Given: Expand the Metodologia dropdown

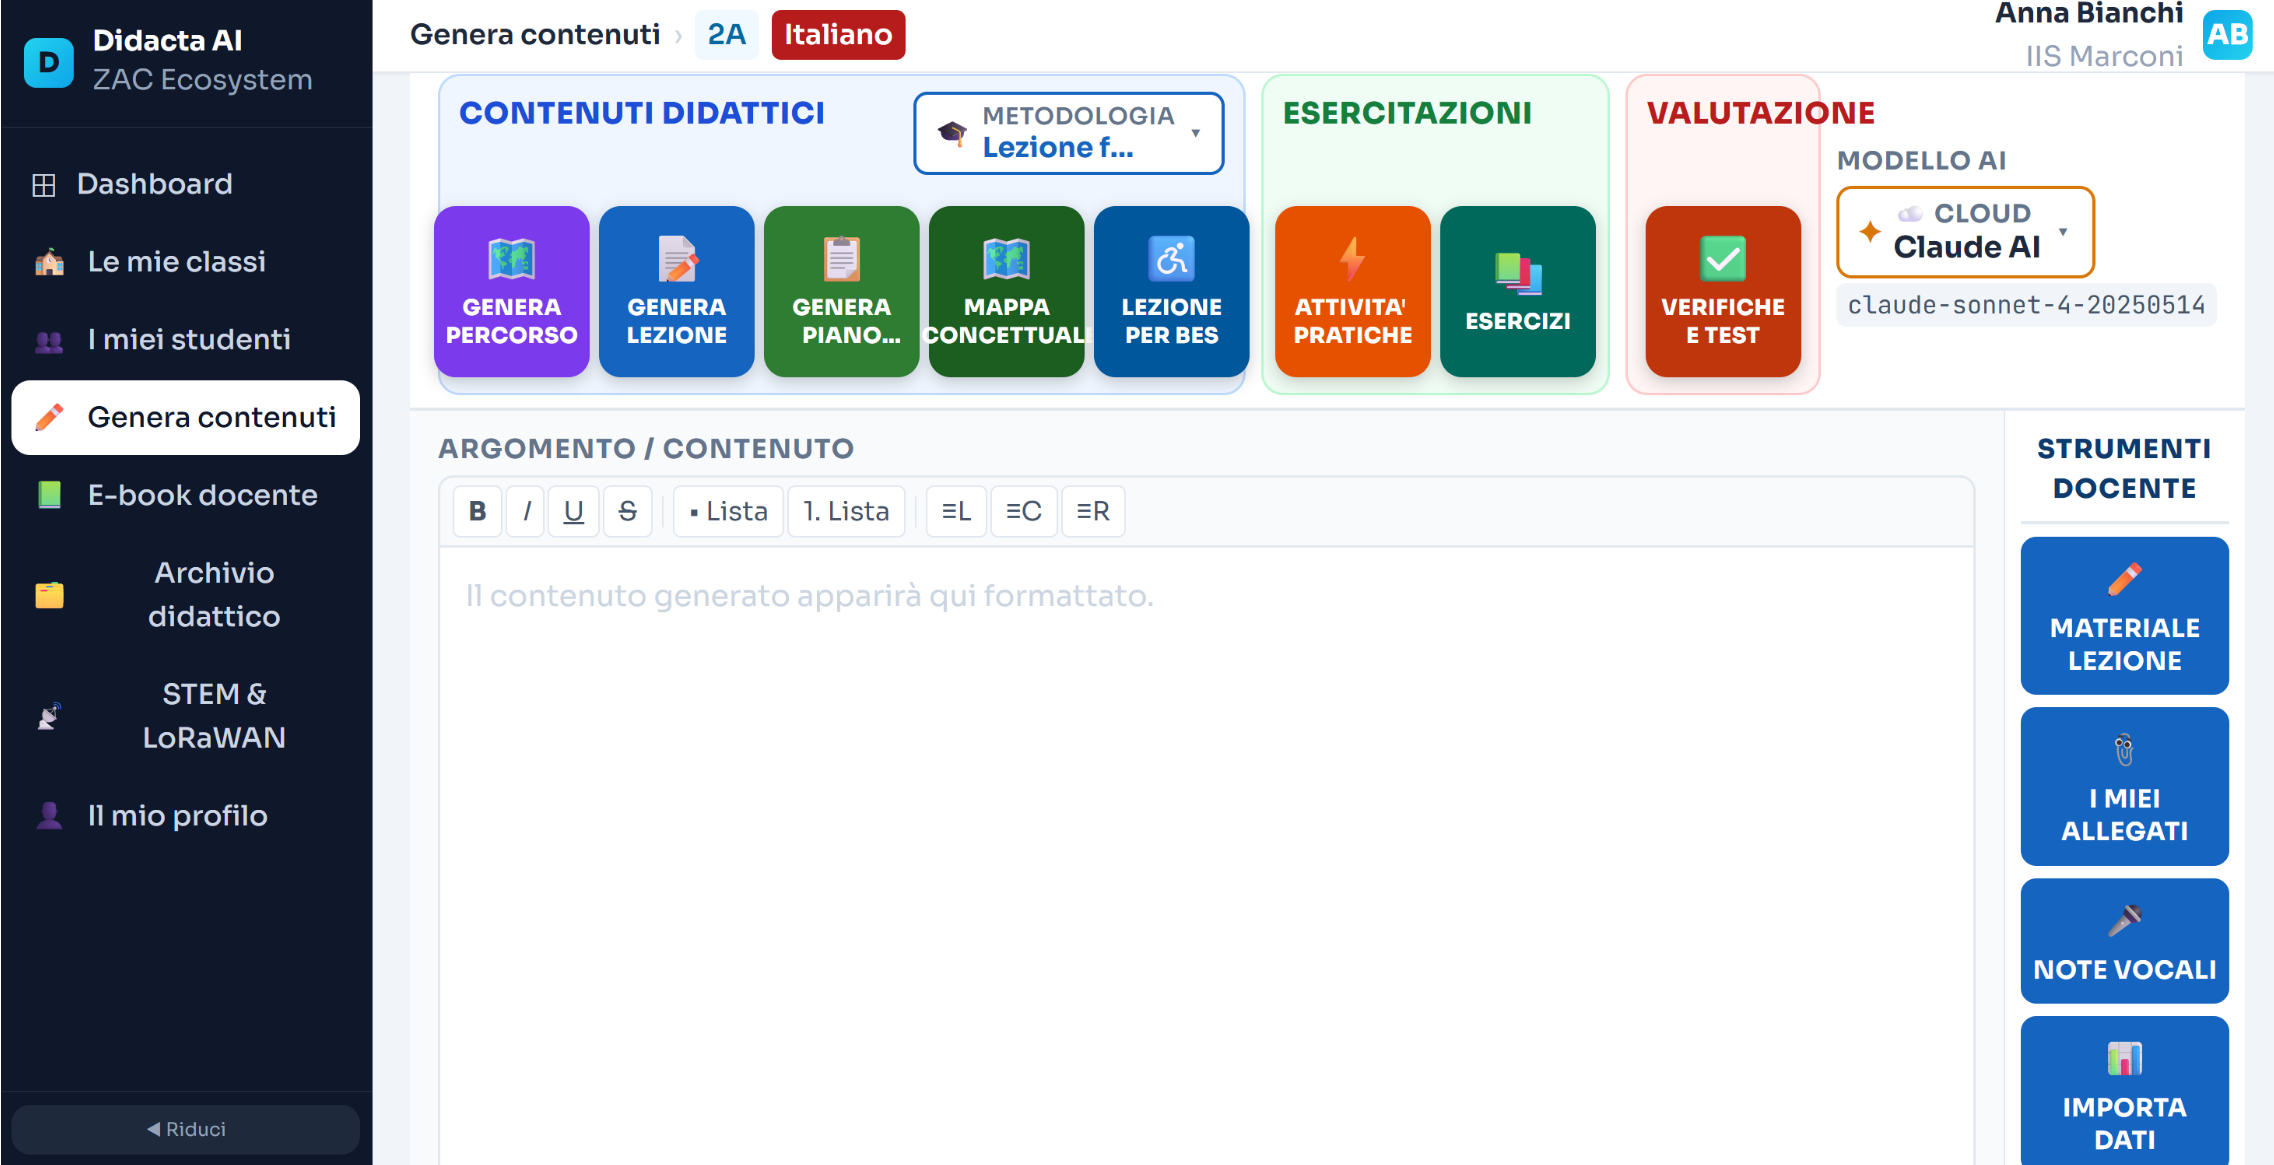Looking at the screenshot, I should [1068, 133].
